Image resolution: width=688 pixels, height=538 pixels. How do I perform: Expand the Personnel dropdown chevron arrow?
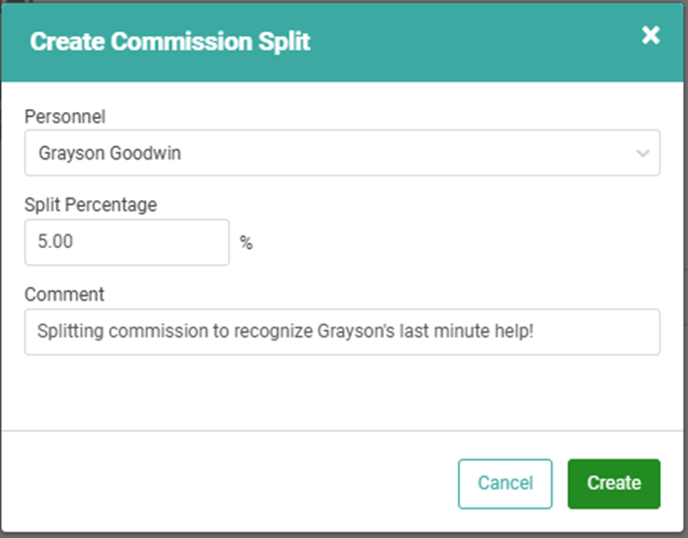[642, 154]
